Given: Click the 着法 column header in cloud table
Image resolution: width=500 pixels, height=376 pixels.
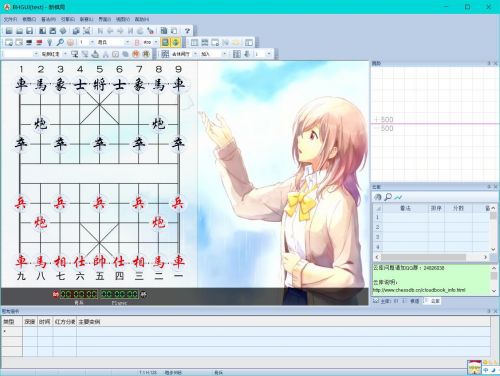Looking at the screenshot, I should pyautogui.click(x=405, y=208).
